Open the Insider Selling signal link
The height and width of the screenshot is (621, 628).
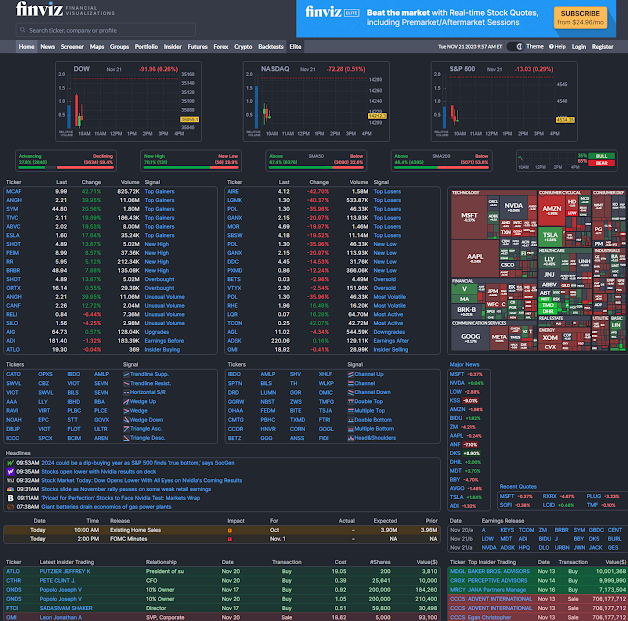(x=391, y=350)
